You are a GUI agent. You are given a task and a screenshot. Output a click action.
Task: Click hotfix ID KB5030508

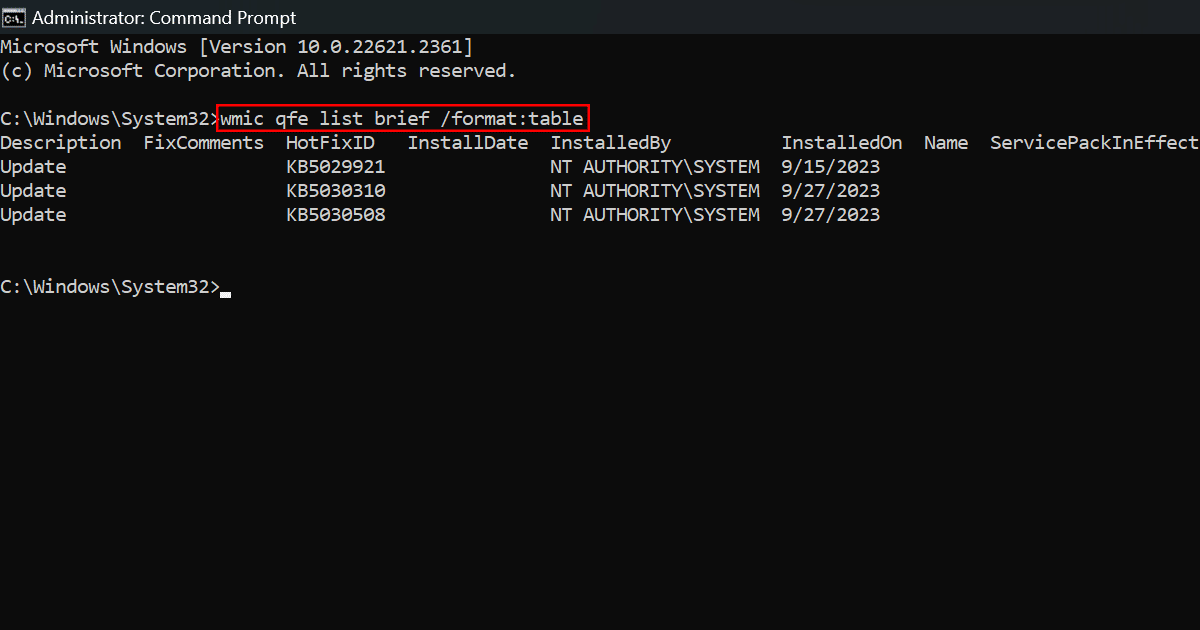click(x=336, y=215)
